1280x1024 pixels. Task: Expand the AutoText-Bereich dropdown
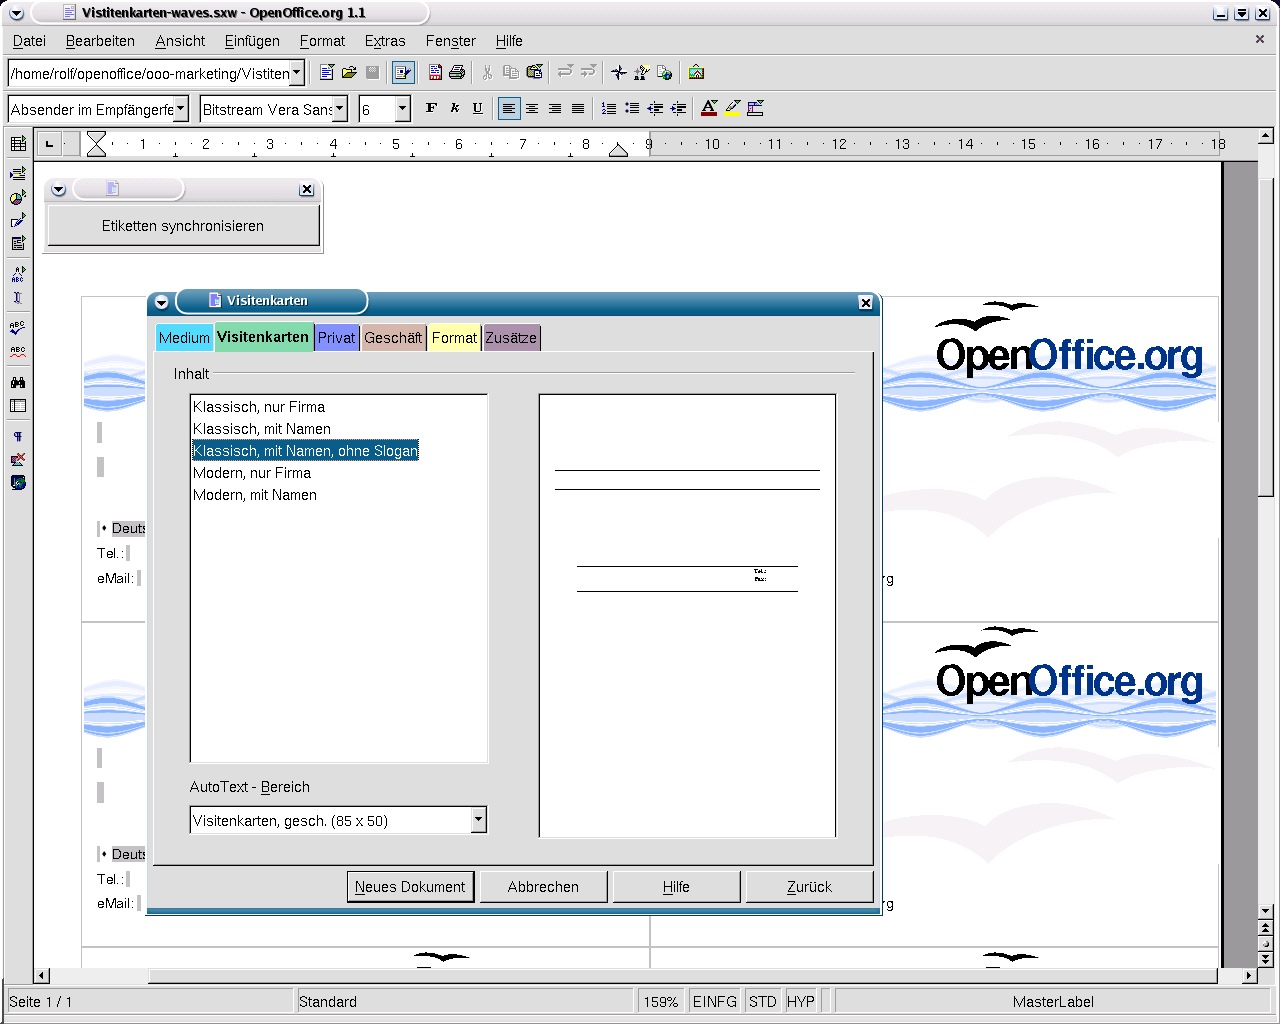[478, 820]
